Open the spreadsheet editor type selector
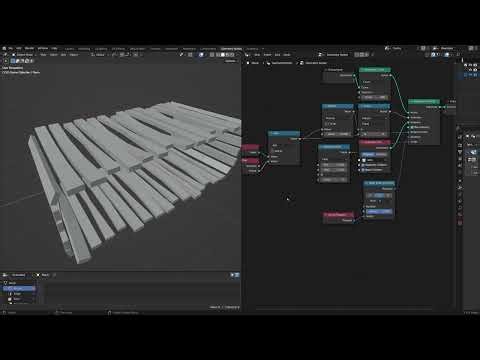This screenshot has height=360, width=480. point(6,275)
